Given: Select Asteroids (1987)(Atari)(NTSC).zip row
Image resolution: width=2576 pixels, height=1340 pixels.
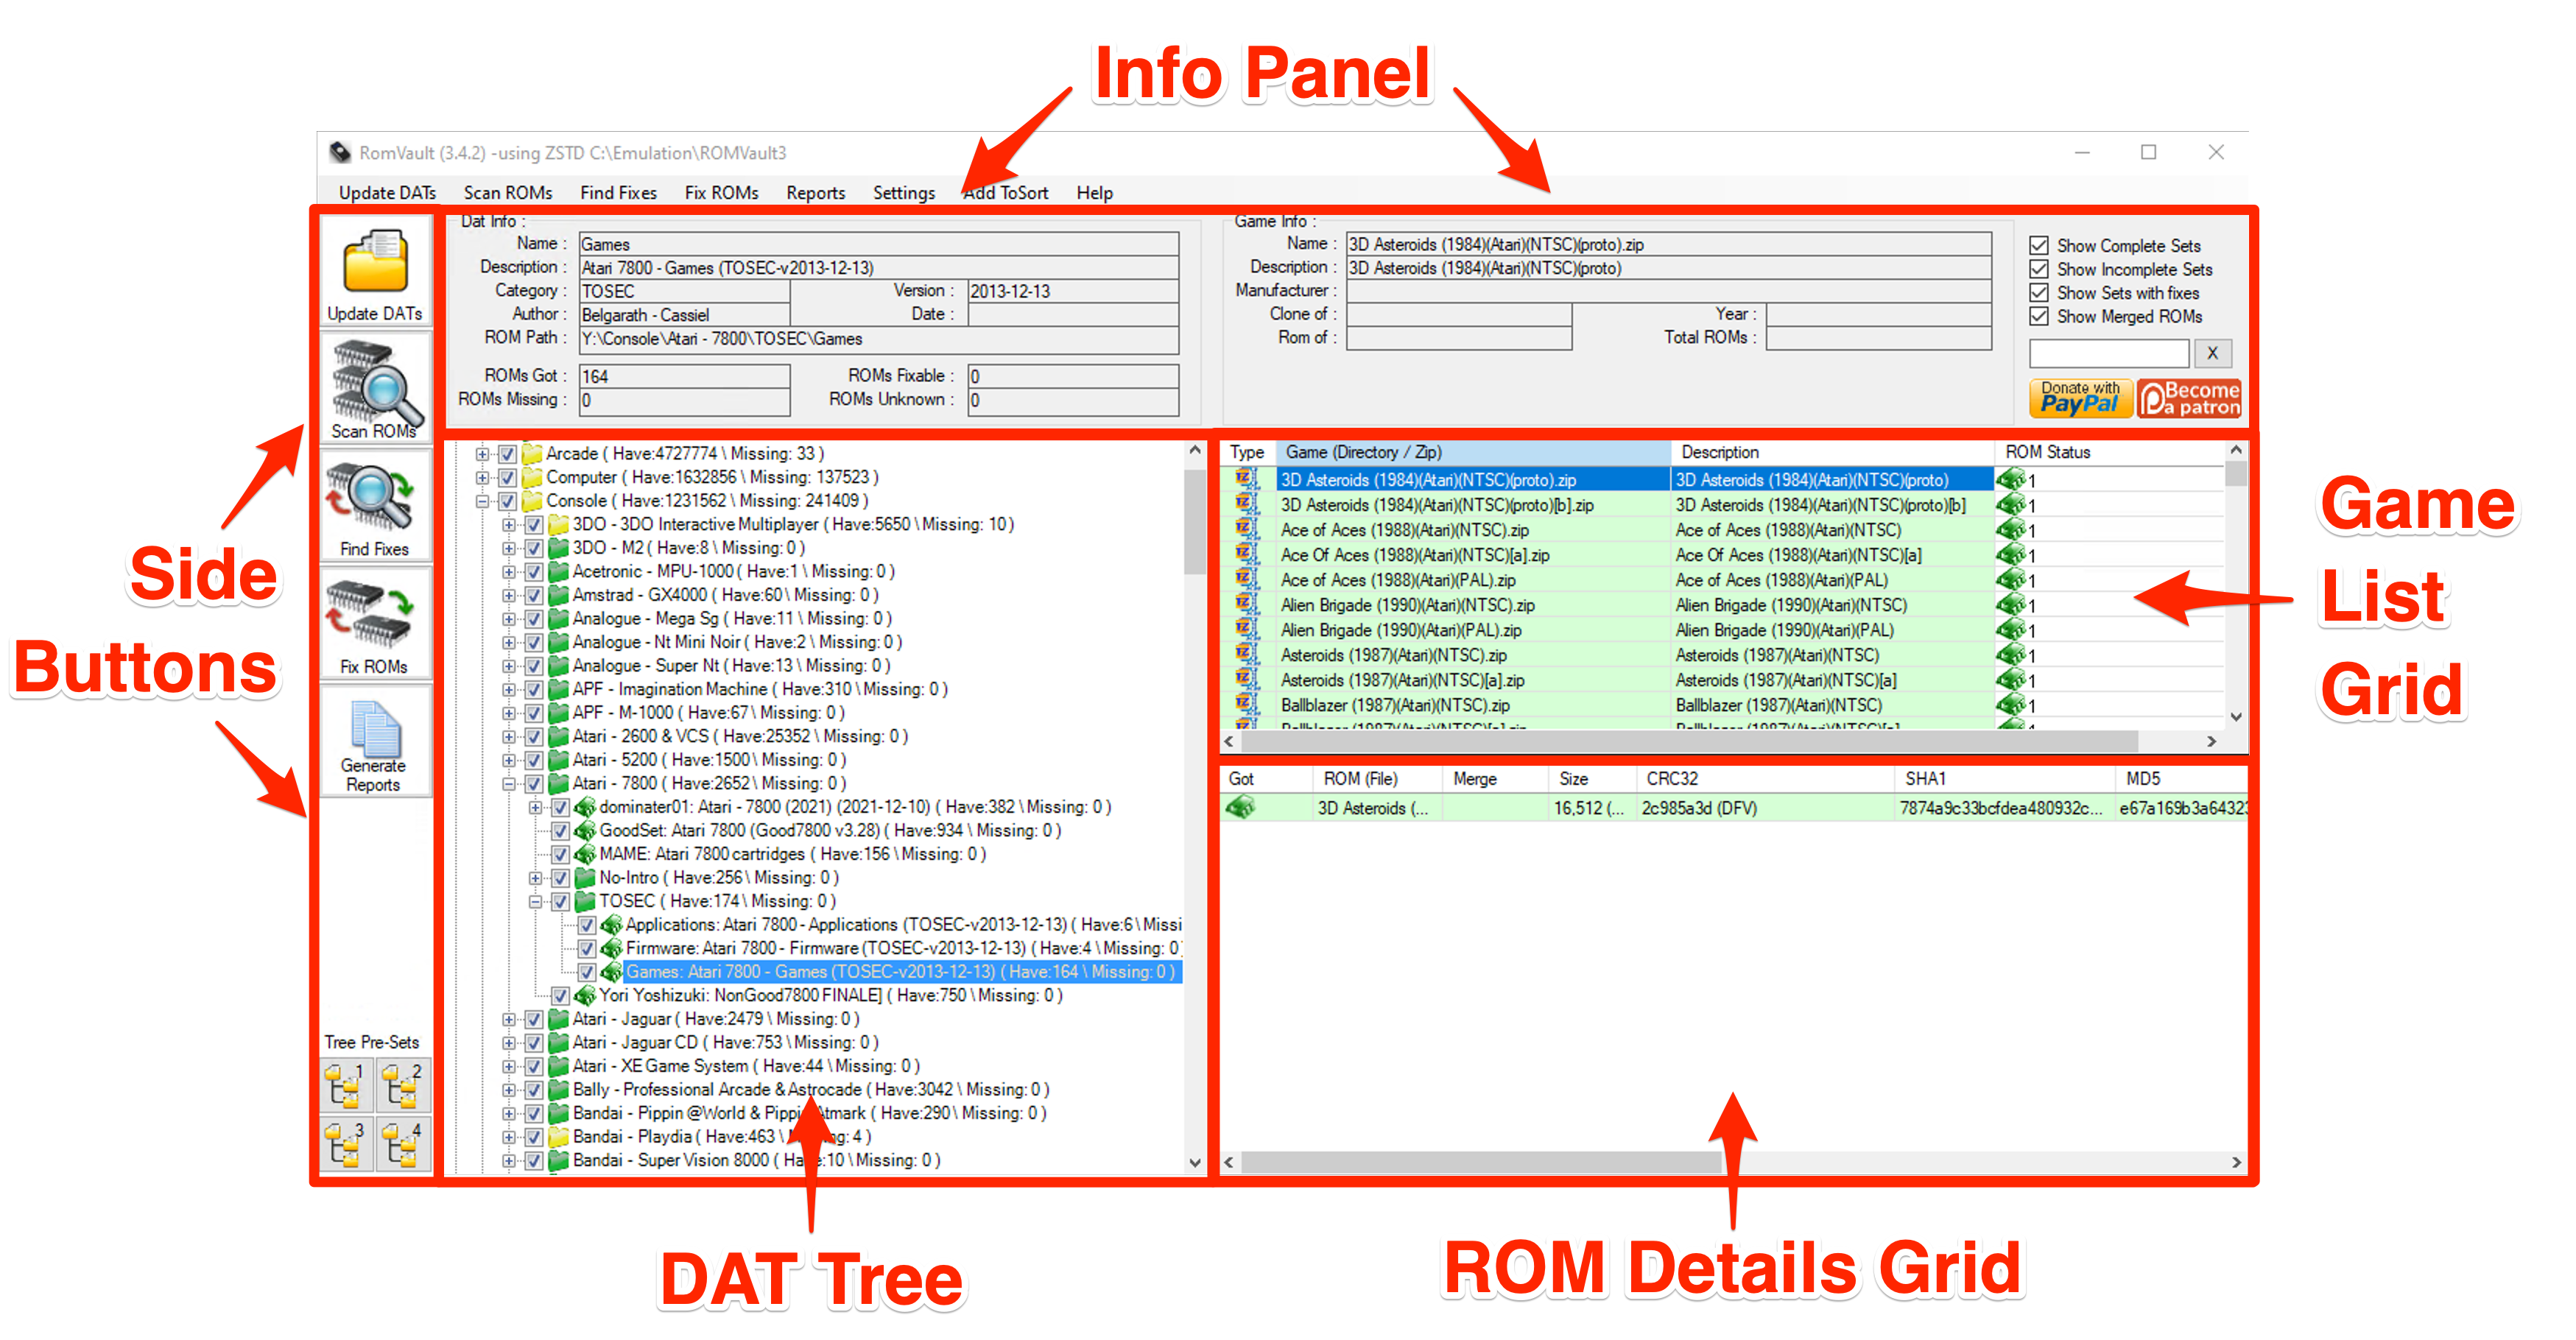Looking at the screenshot, I should pos(1395,655).
